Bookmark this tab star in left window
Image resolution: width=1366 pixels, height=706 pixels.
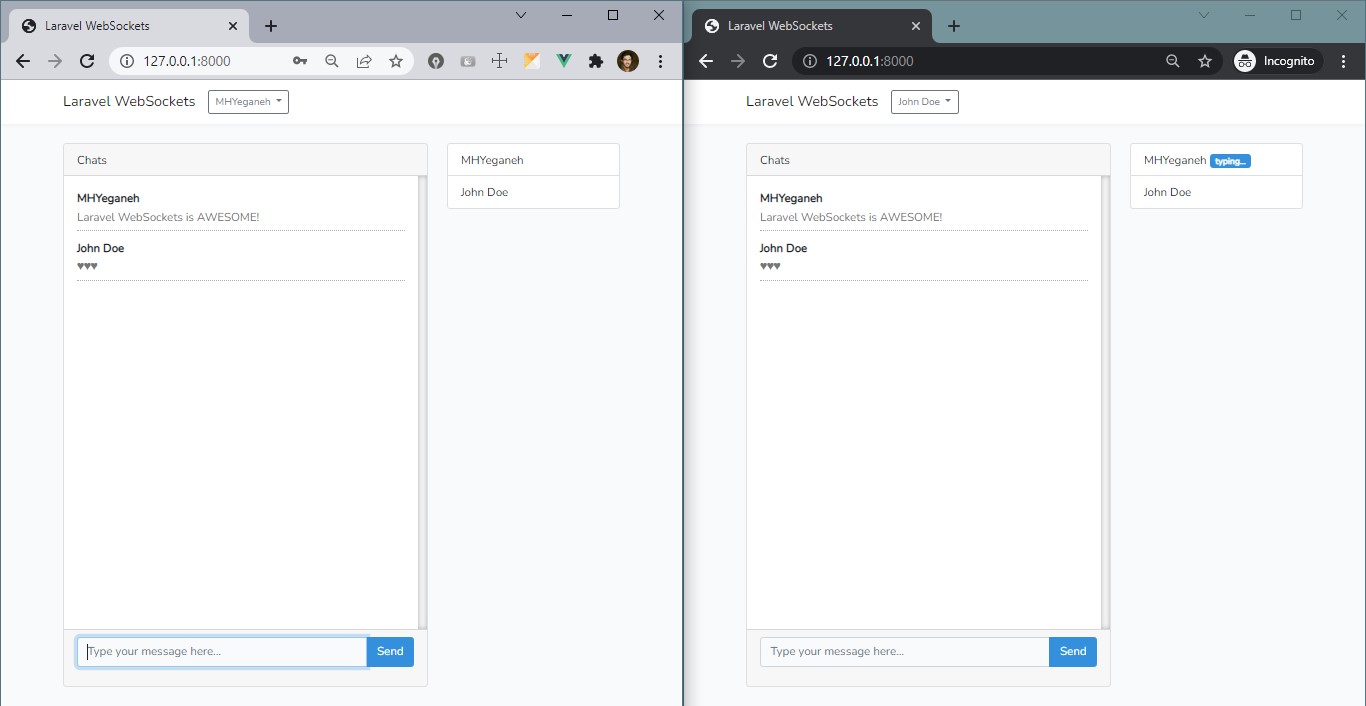point(396,61)
